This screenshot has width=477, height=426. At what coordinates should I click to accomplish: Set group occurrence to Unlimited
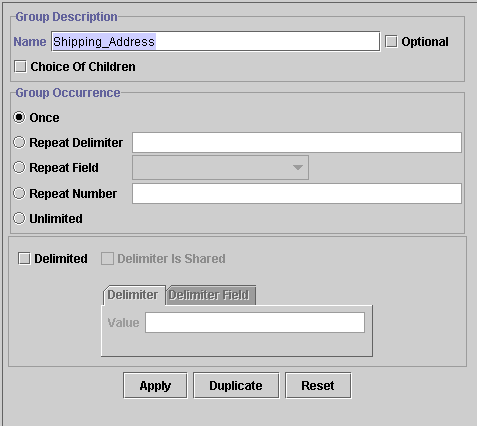19,218
